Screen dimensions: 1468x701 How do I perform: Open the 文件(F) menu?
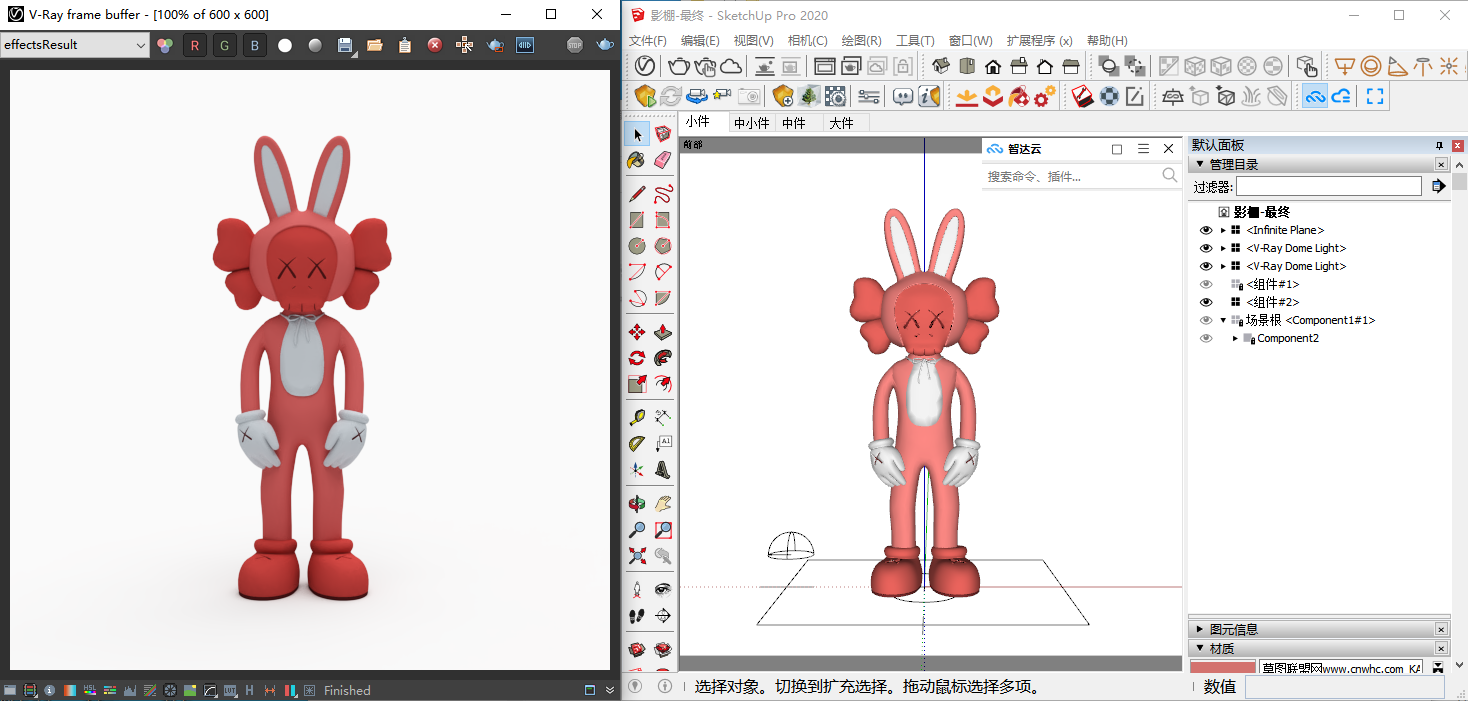click(647, 41)
